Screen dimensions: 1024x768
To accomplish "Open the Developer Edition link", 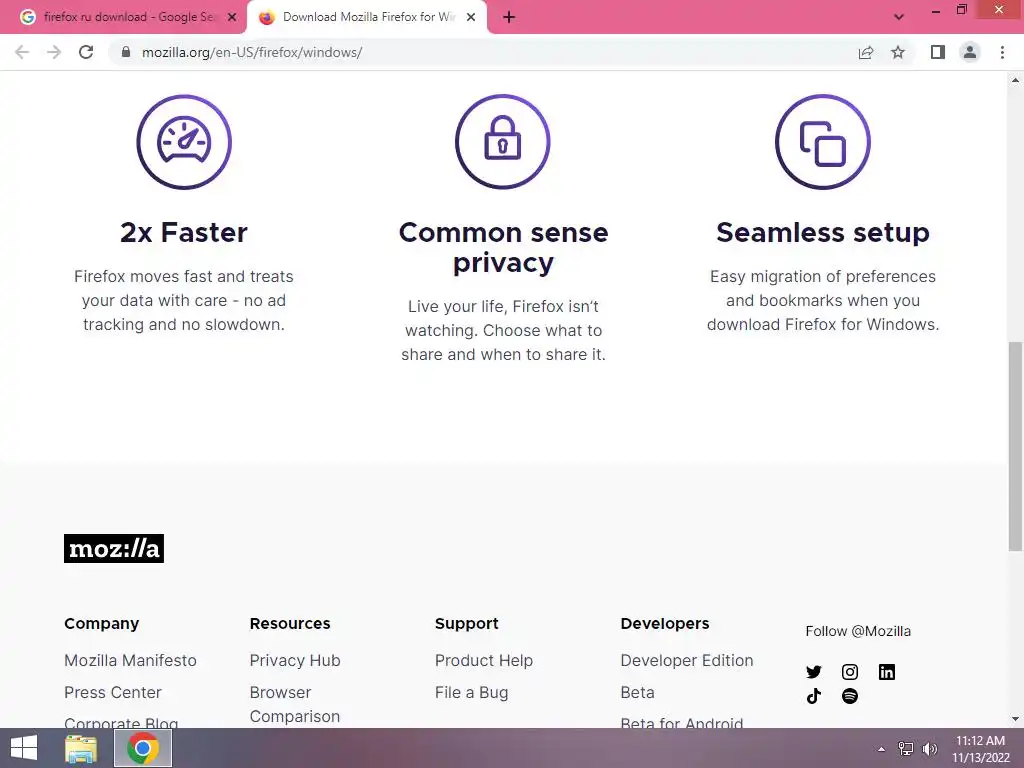I will coord(687,660).
